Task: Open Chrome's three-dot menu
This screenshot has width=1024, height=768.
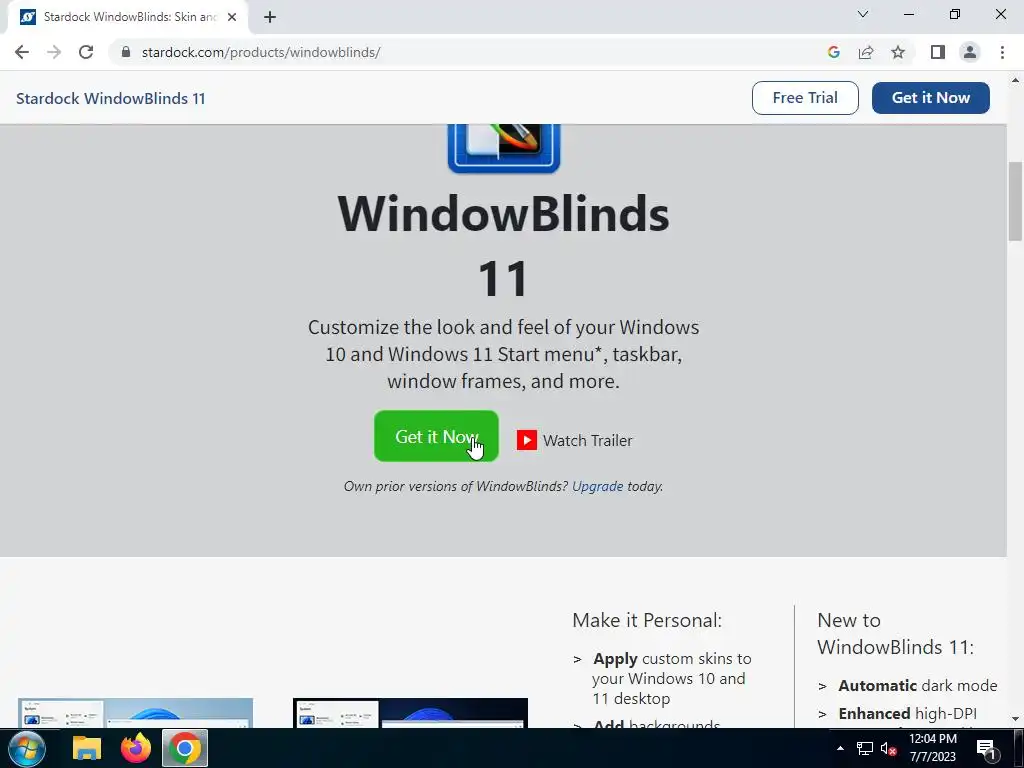Action: pyautogui.click(x=1002, y=52)
